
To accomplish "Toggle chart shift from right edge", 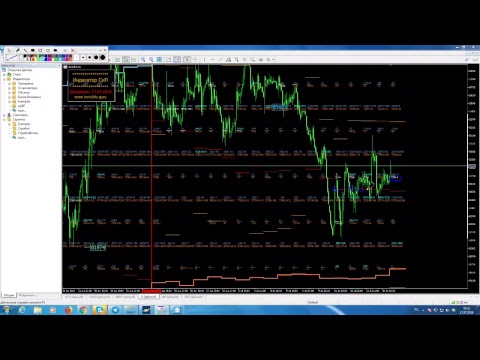I will 177,59.
